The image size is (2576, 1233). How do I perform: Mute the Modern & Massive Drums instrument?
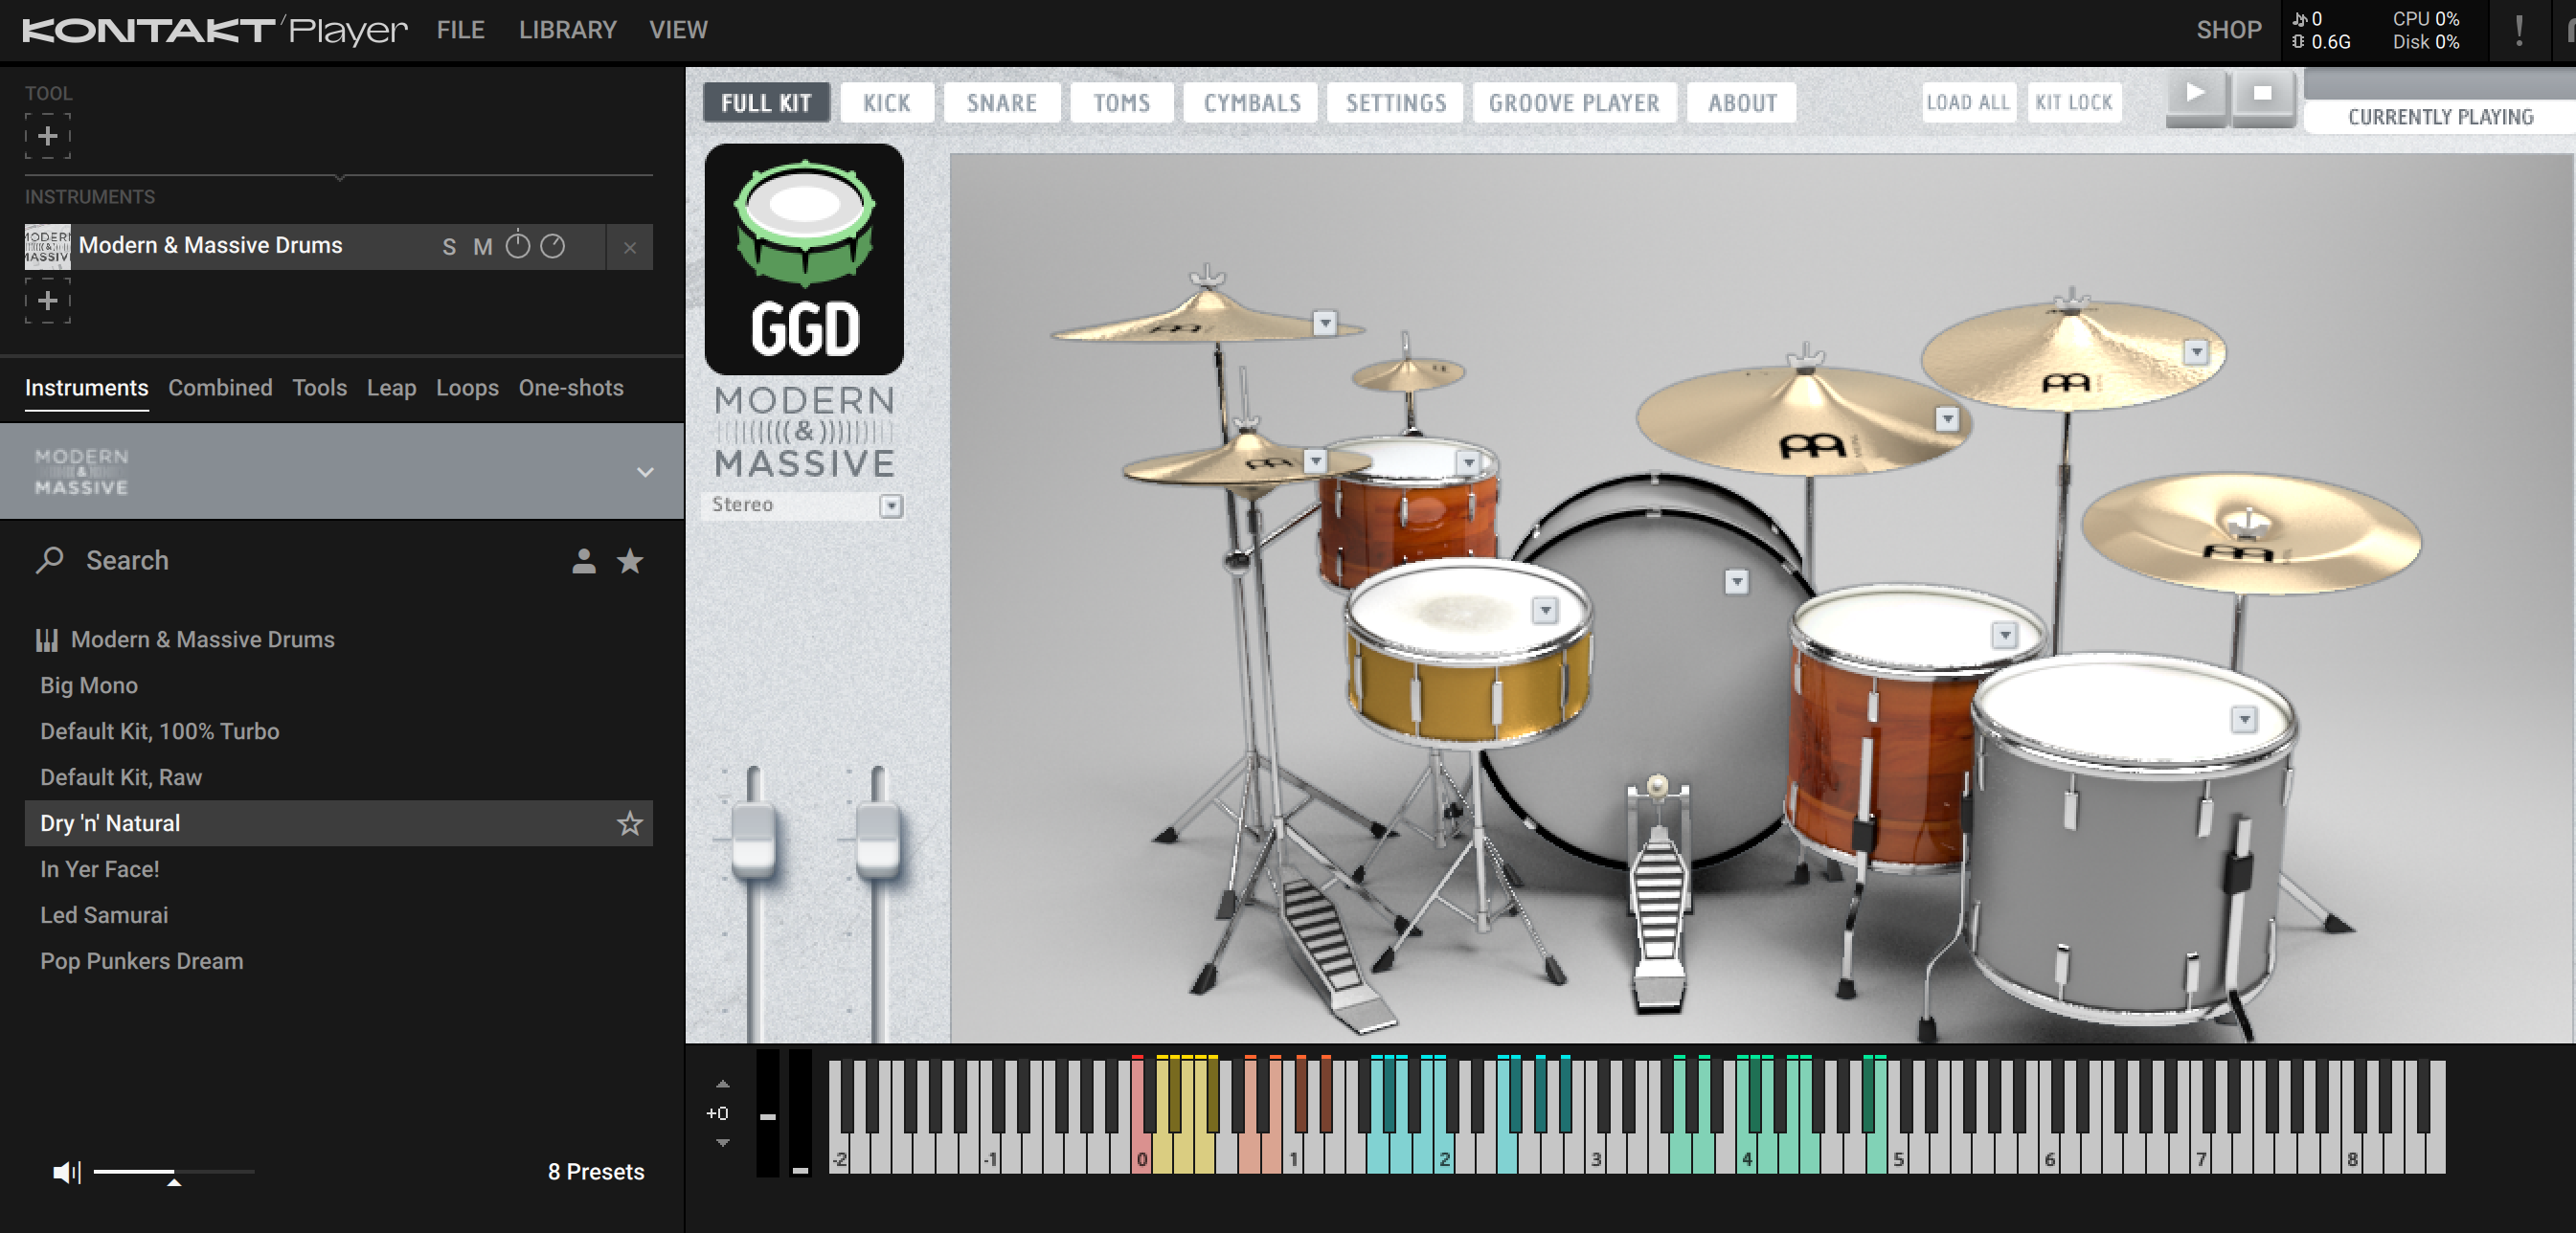(483, 246)
